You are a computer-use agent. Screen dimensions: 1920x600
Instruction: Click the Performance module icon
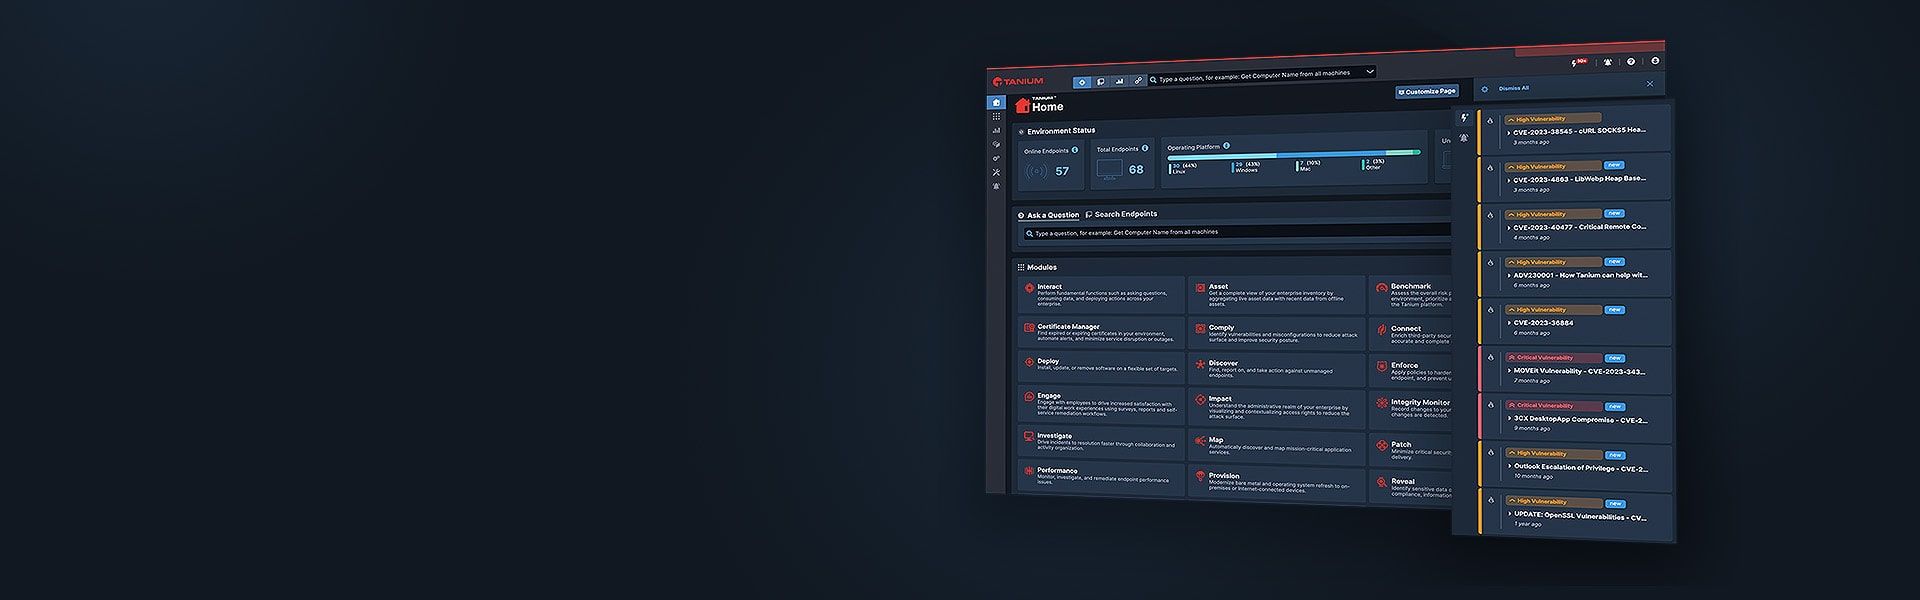pyautogui.click(x=1029, y=471)
